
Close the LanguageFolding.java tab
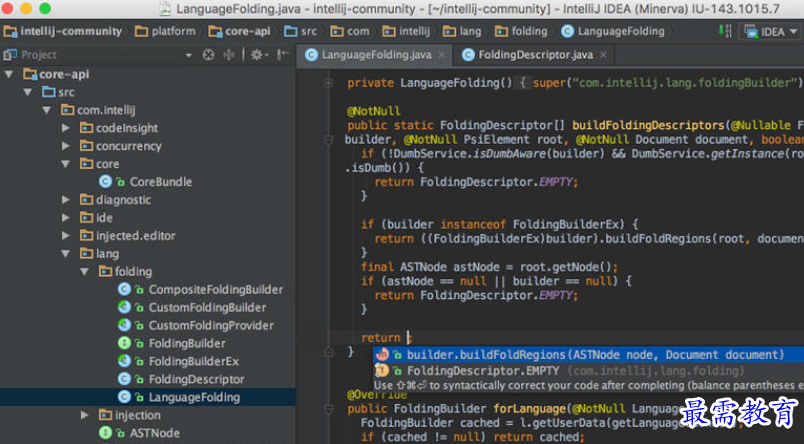coord(441,55)
